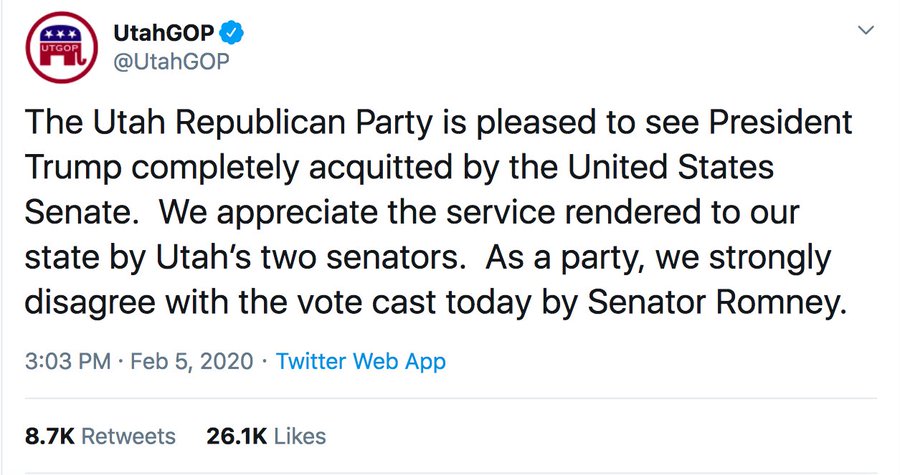Click the blue verified checkmark badge
Image resolution: width=900 pixels, height=475 pixels.
click(232, 33)
